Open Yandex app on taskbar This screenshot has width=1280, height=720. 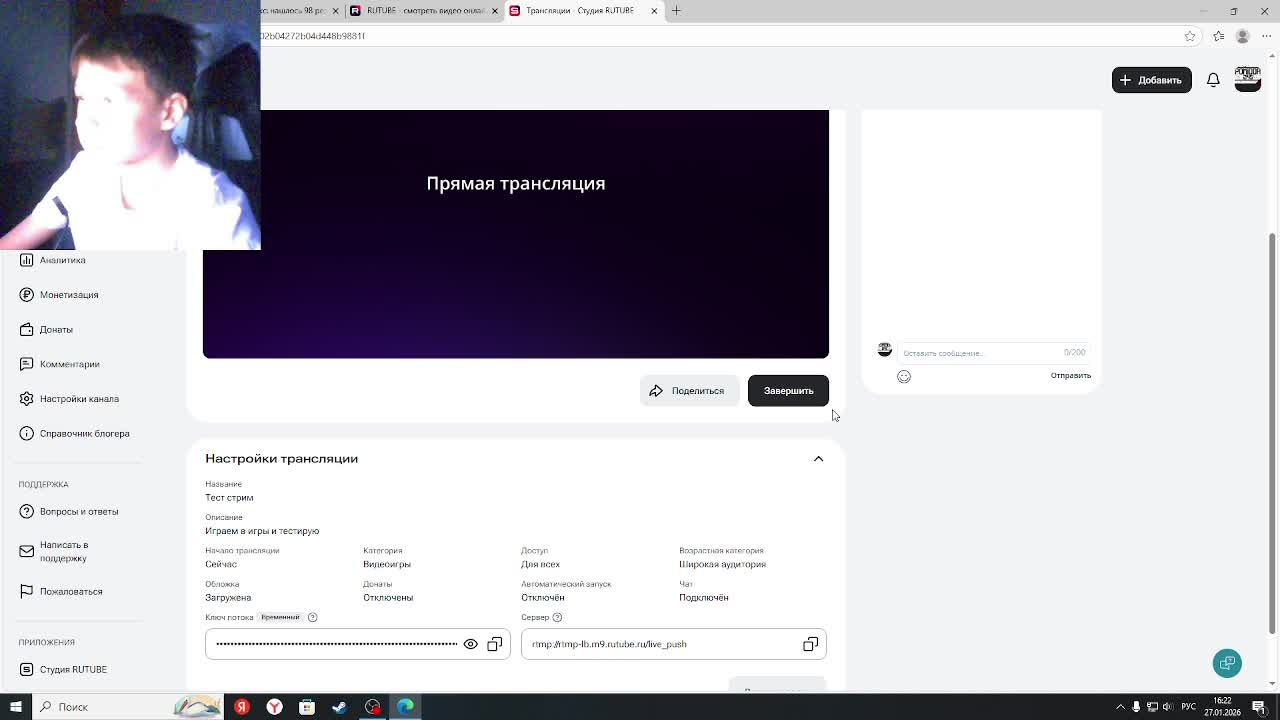(241, 707)
